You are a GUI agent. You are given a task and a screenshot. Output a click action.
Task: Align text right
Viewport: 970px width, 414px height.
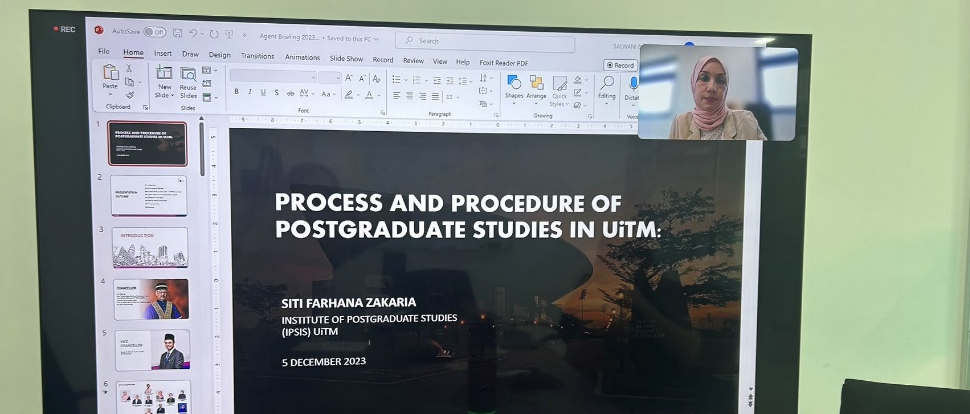423,97
